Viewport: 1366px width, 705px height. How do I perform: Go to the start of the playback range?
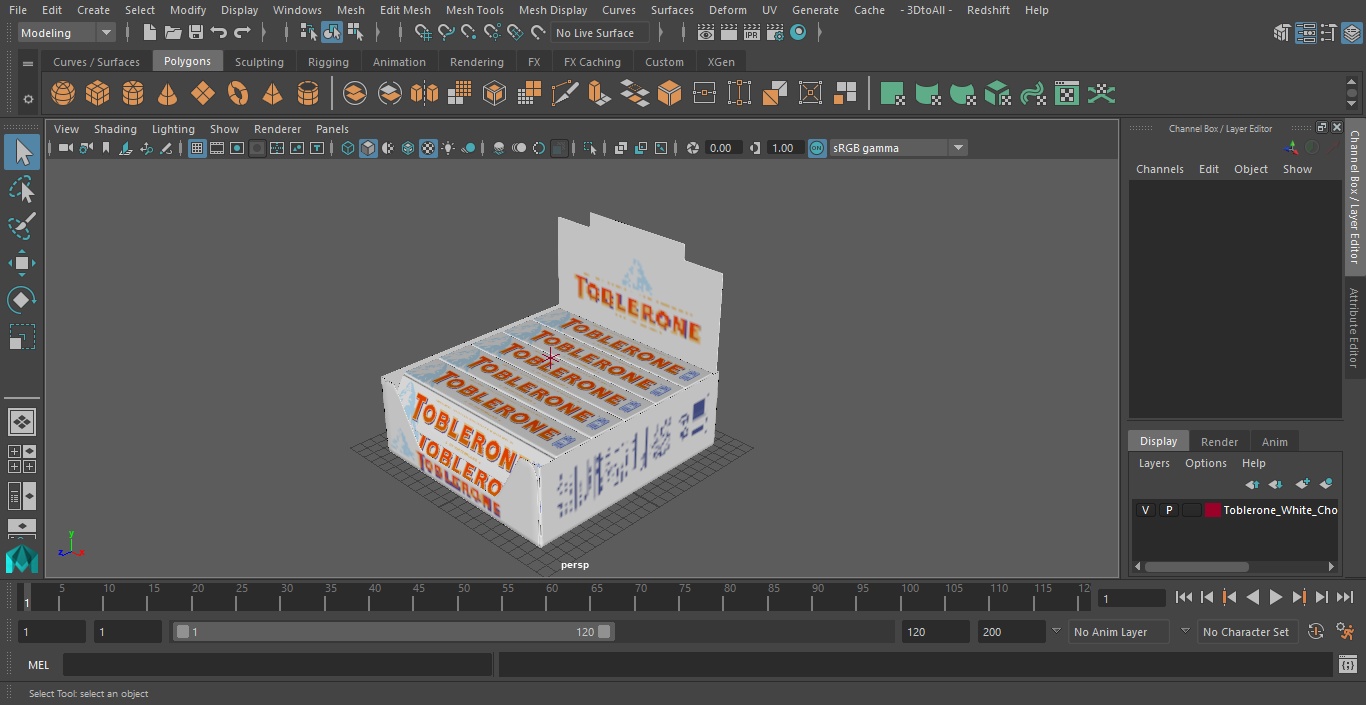[x=1183, y=597]
